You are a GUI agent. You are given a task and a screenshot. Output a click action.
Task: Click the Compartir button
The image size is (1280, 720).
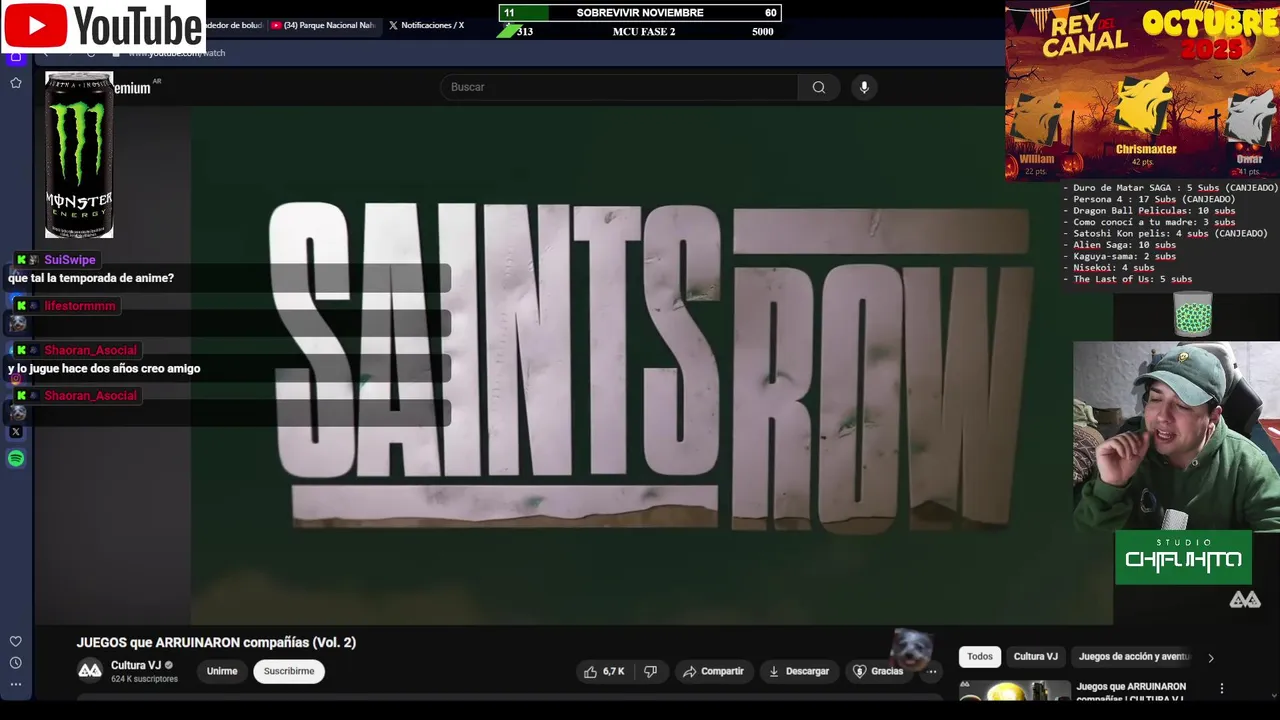click(x=713, y=671)
